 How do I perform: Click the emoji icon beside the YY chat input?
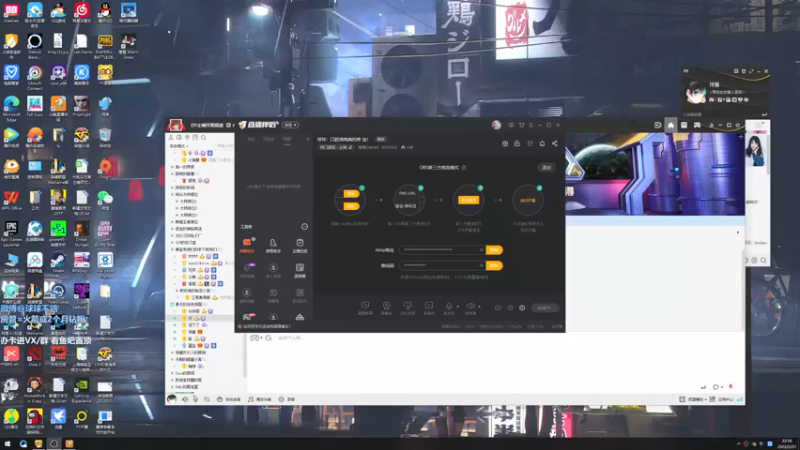coord(269,338)
